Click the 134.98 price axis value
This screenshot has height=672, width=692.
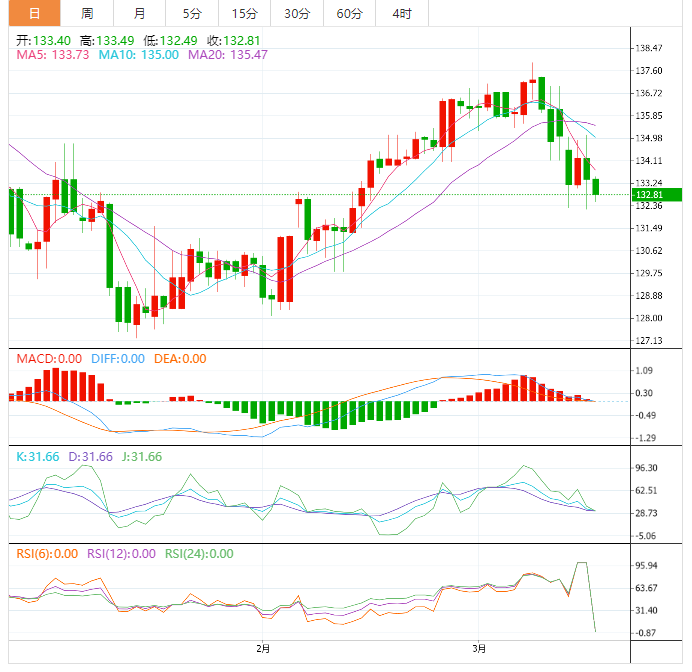(x=649, y=138)
